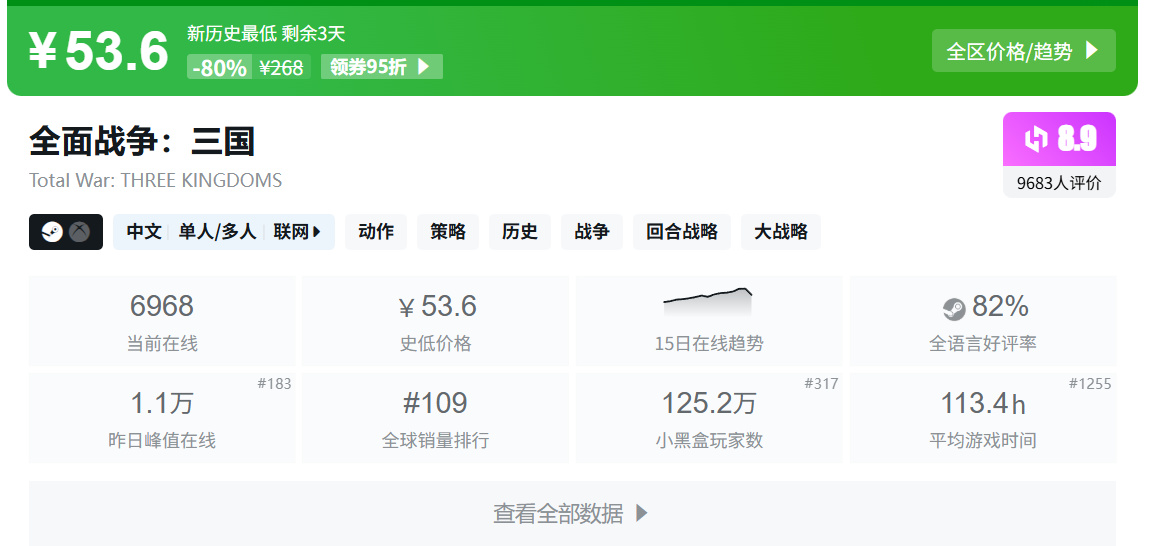1150x546 pixels.
Task: Click the ¥268 original price
Action: [x=282, y=68]
